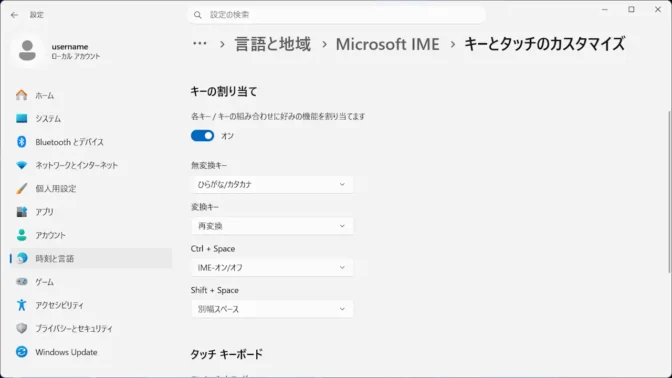Open ネットワークとインターネット section
The image size is (672, 378).
click(x=91, y=165)
